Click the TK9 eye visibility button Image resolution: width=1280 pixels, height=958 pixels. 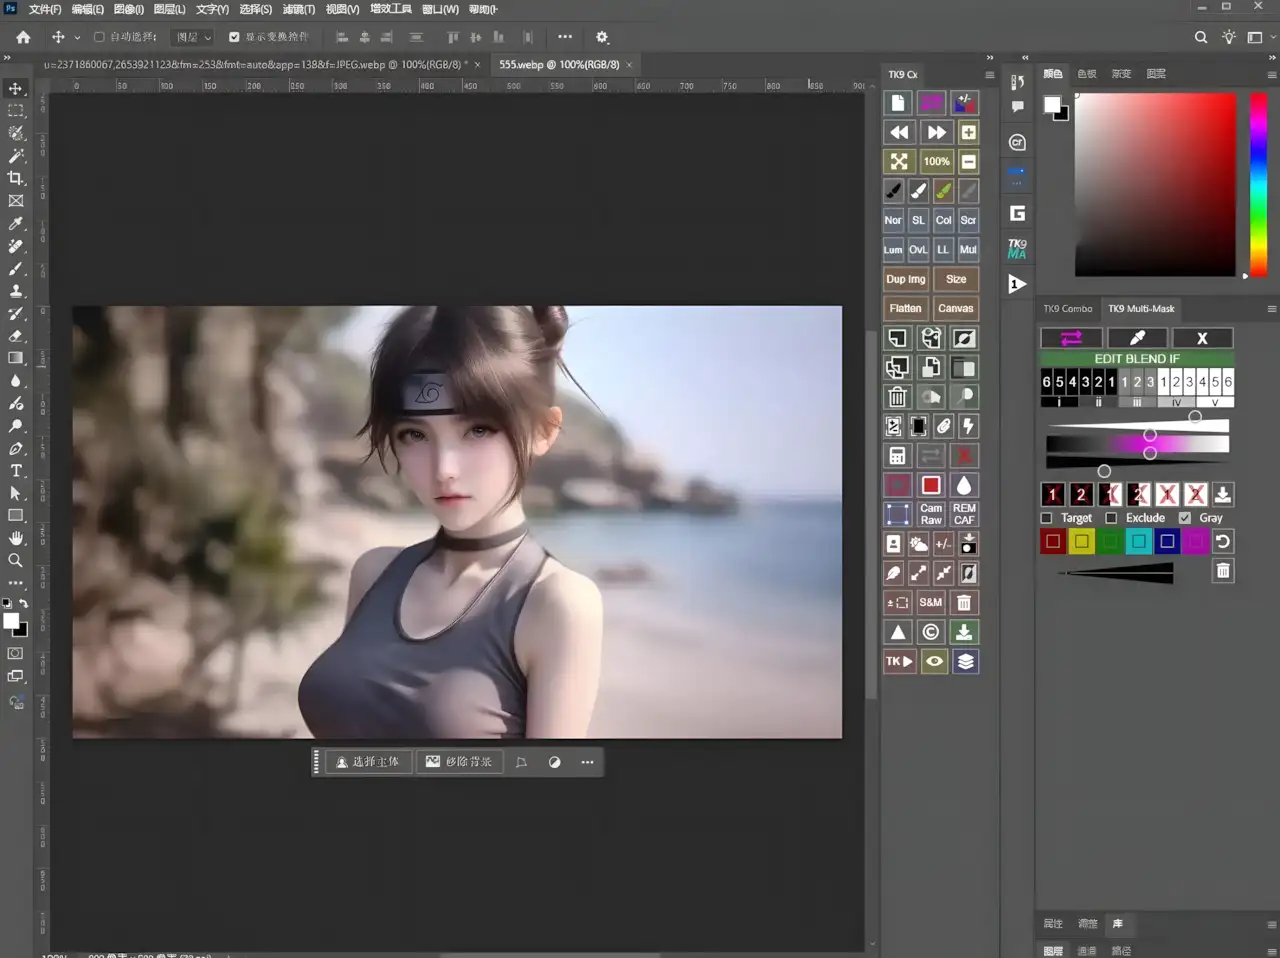(x=934, y=661)
